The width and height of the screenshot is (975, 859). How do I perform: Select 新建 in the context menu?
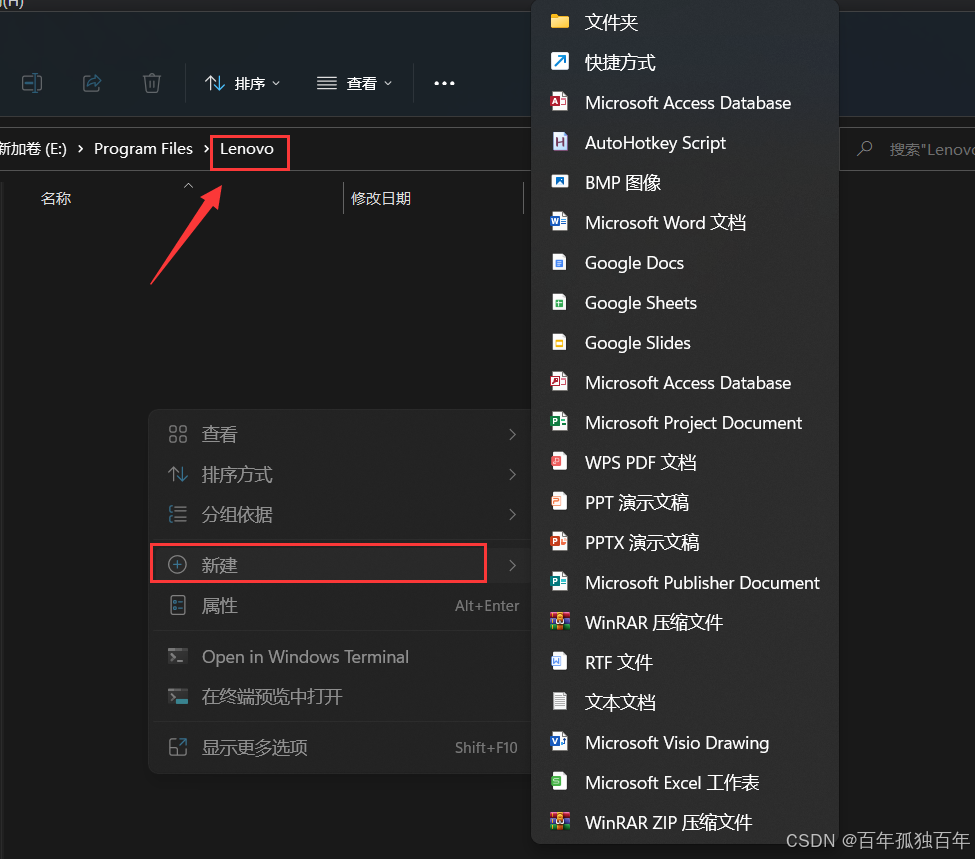pos(341,565)
